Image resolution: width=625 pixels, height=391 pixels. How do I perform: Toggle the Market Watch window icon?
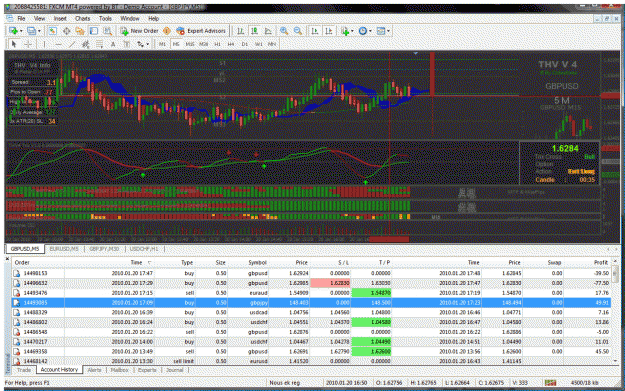tap(53, 31)
